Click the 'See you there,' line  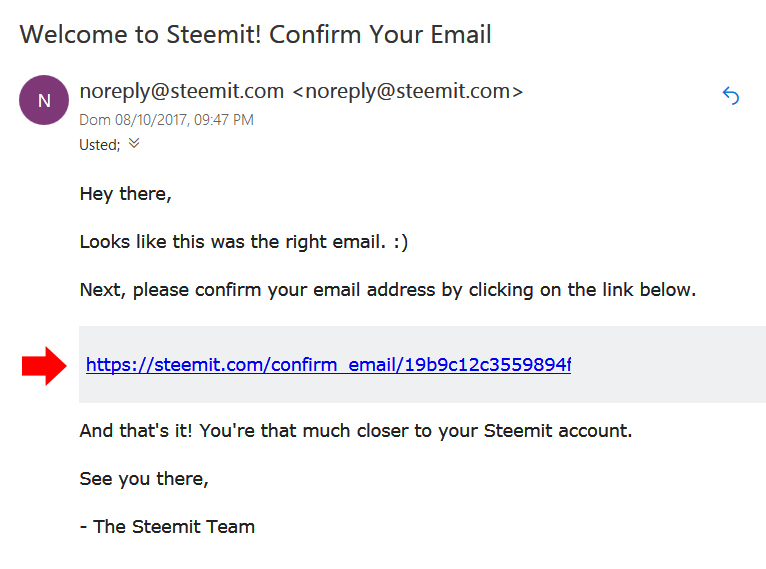coord(144,479)
